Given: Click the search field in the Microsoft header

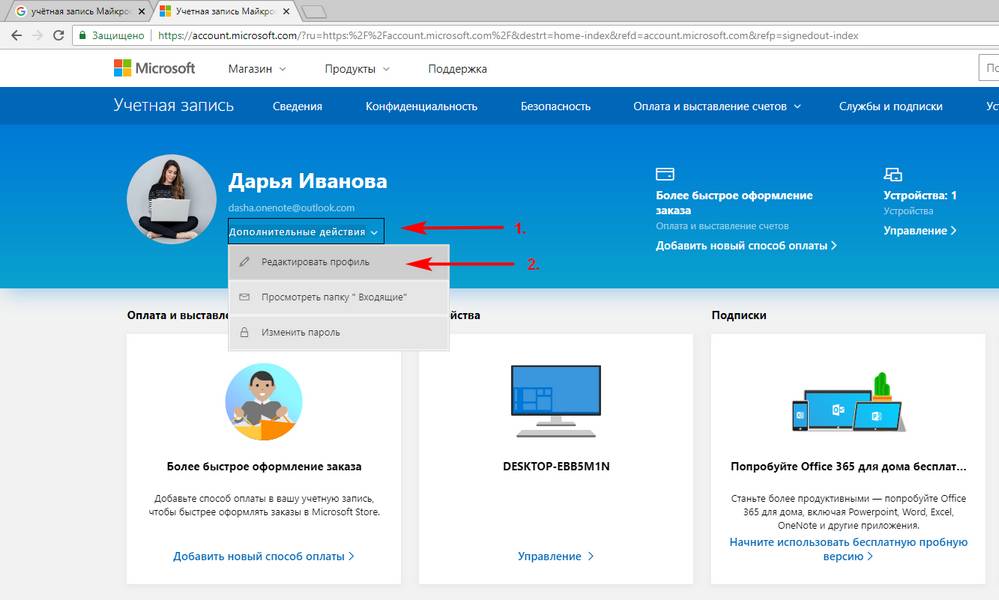Looking at the screenshot, I should 989,68.
